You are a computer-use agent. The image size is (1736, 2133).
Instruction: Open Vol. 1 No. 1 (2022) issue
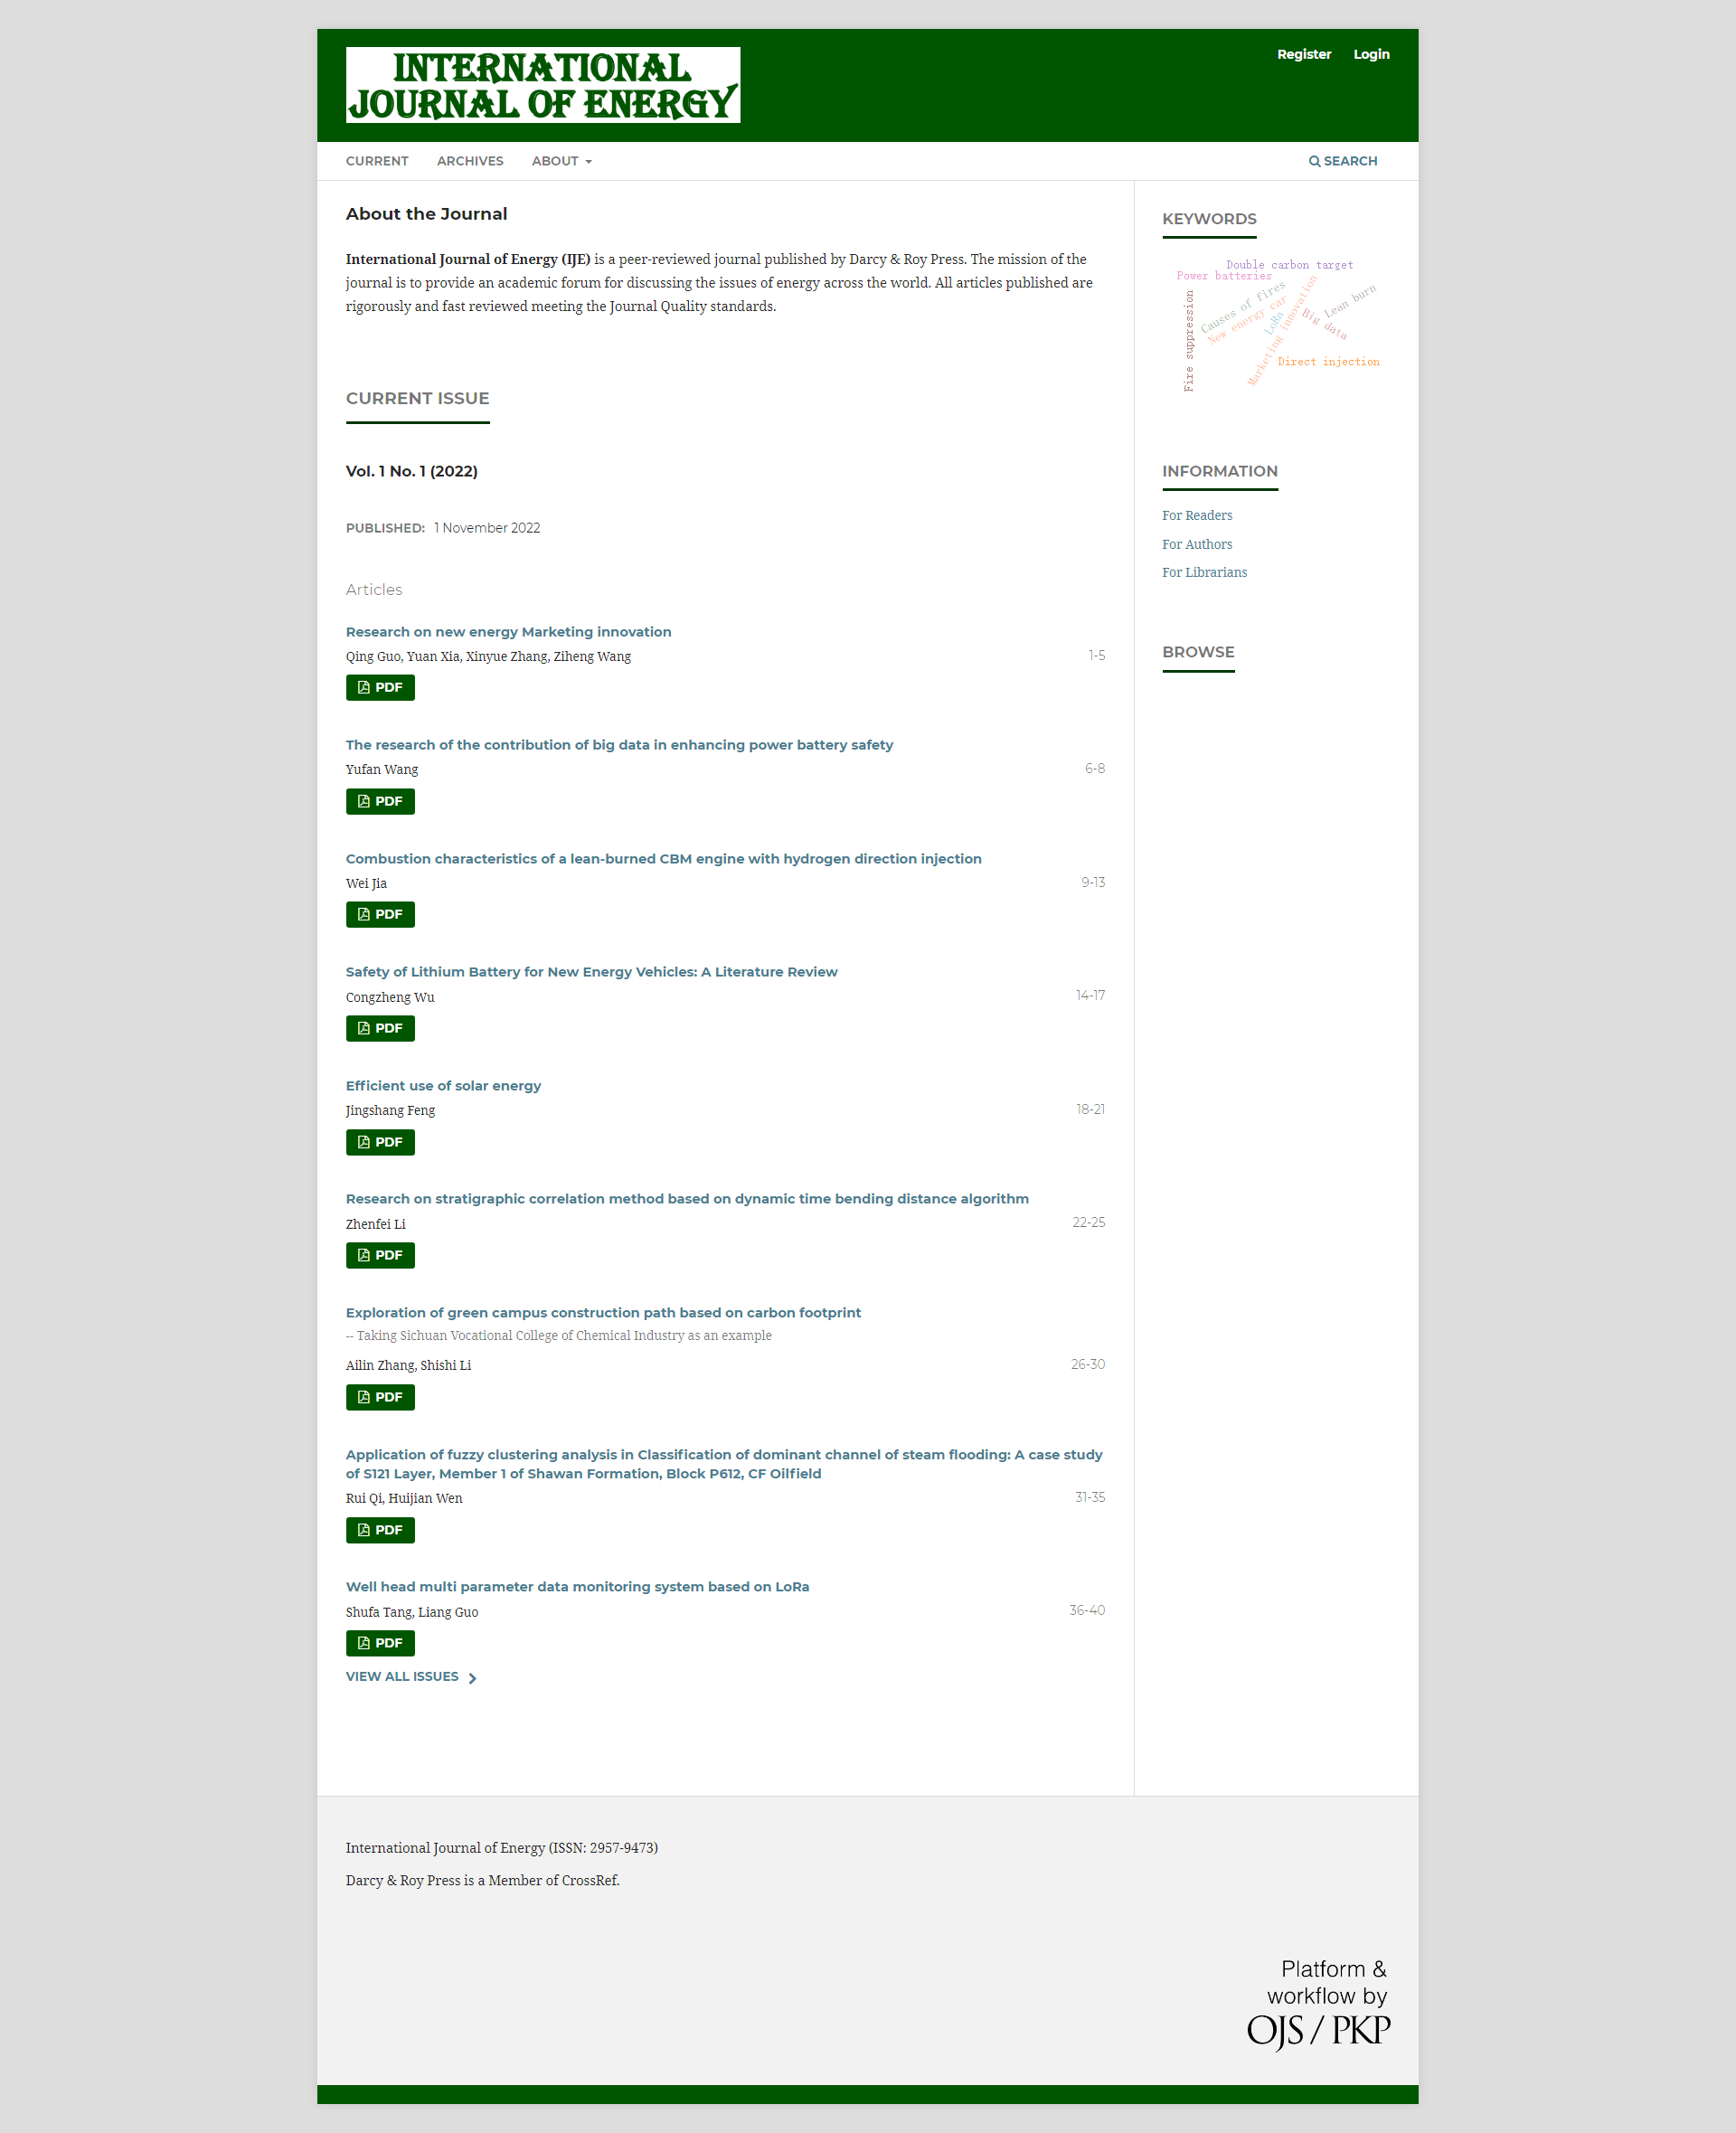click(x=411, y=471)
